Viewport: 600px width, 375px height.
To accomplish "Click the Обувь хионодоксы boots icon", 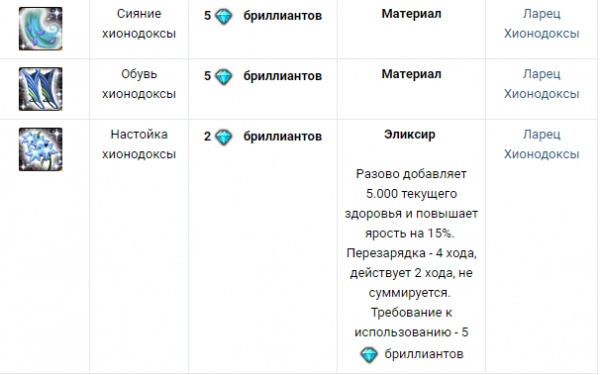I will 41,89.
